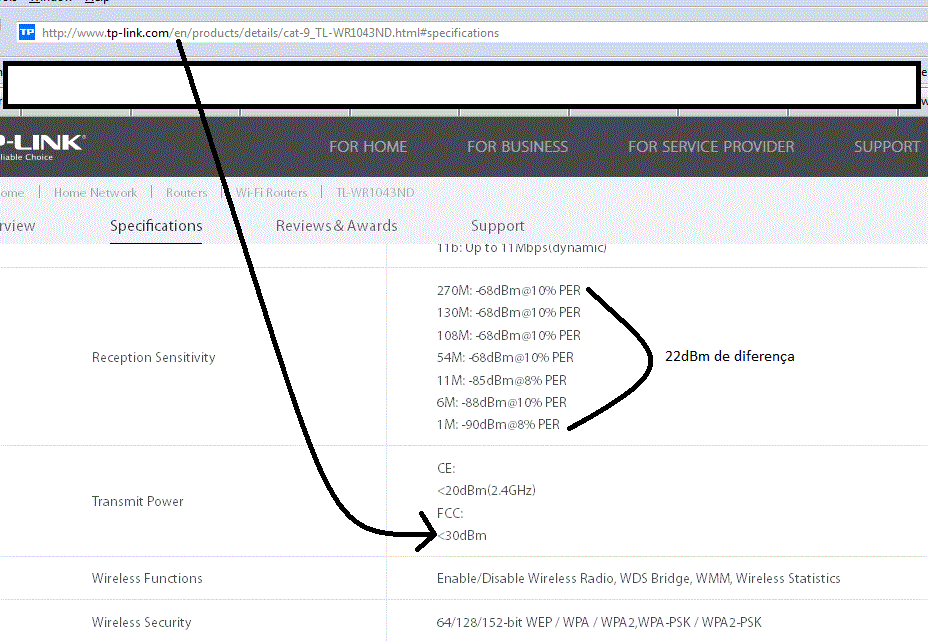
Task: Click the TP-LINK logo
Action: pos(41,147)
